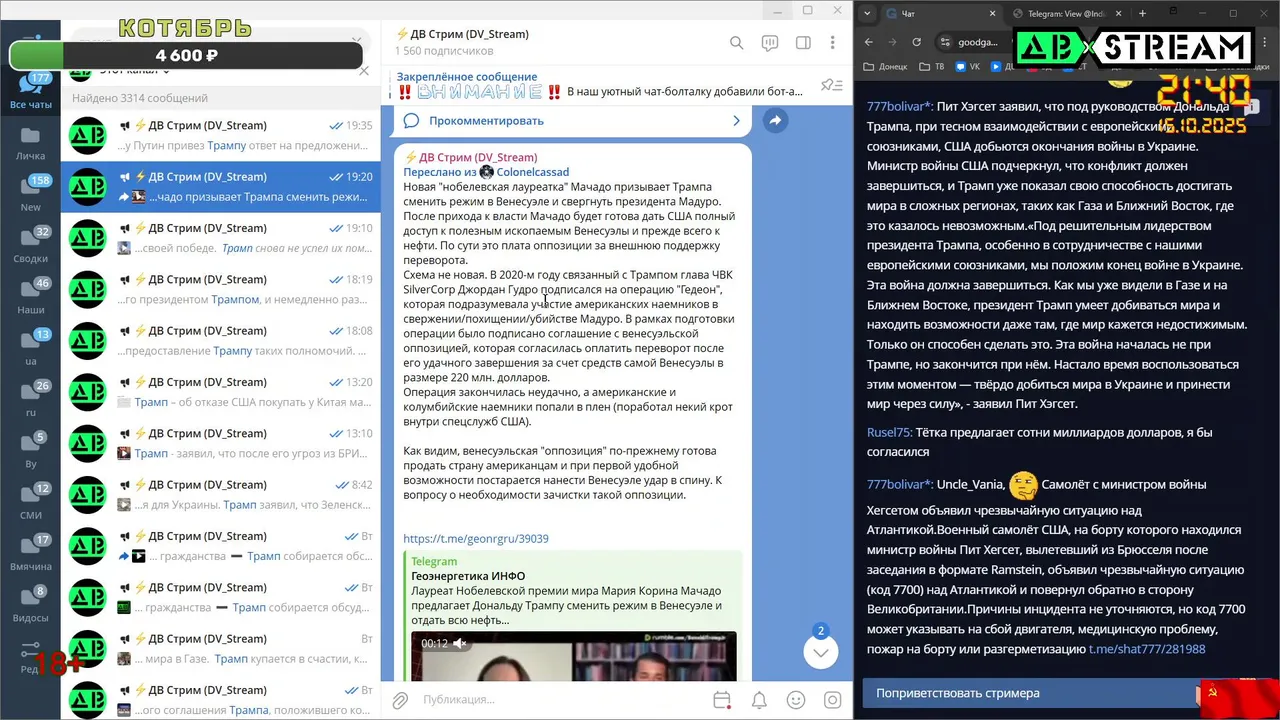Switch to the New chat folder
Viewport: 1280px width, 720px height.
31,193
